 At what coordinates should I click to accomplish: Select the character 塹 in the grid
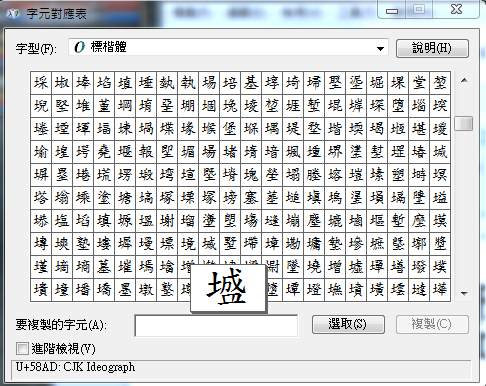[x=398, y=221]
